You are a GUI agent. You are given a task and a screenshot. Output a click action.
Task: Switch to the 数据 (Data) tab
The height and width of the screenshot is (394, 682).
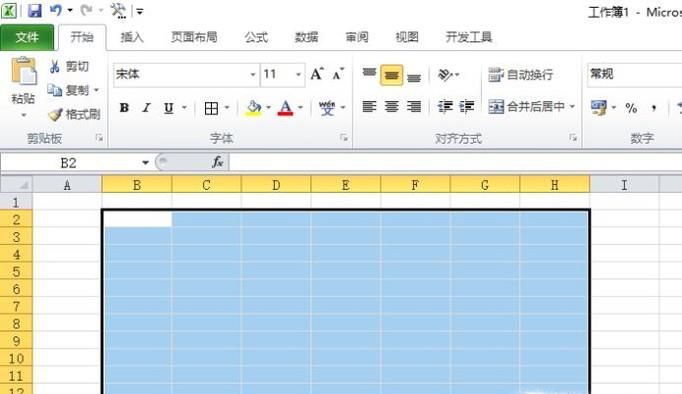(306, 37)
